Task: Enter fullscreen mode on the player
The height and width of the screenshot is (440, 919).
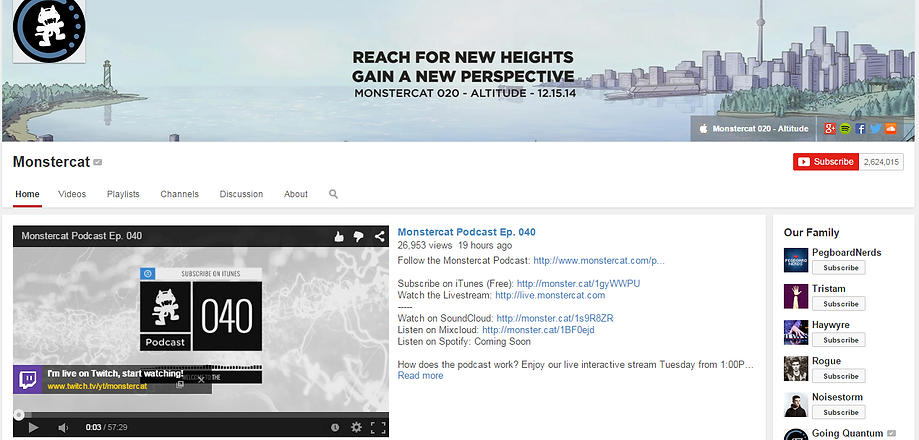Action: [379, 428]
